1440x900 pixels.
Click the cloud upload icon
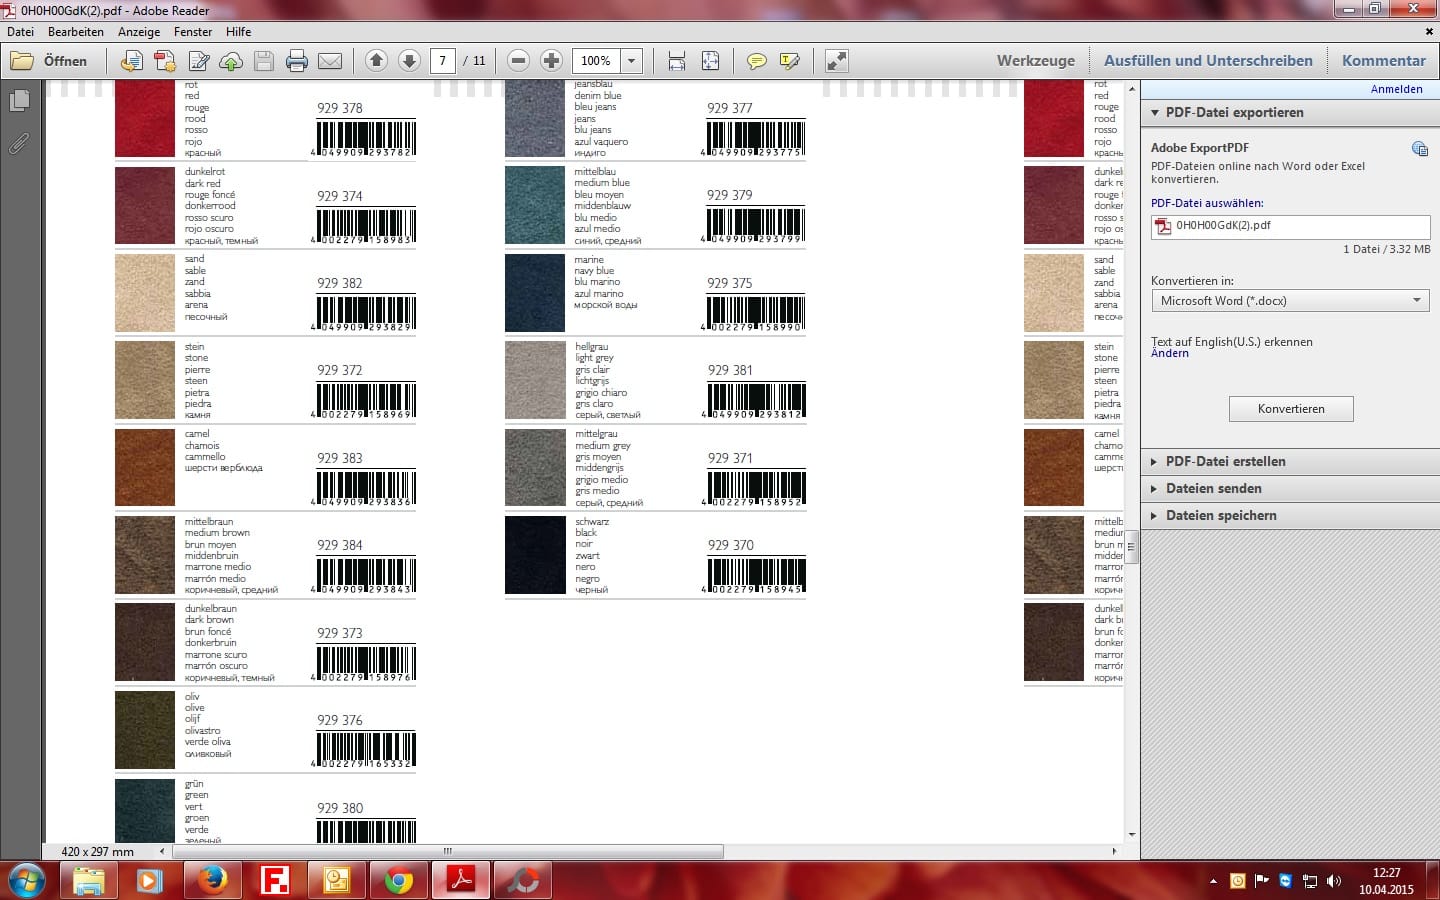(x=231, y=61)
